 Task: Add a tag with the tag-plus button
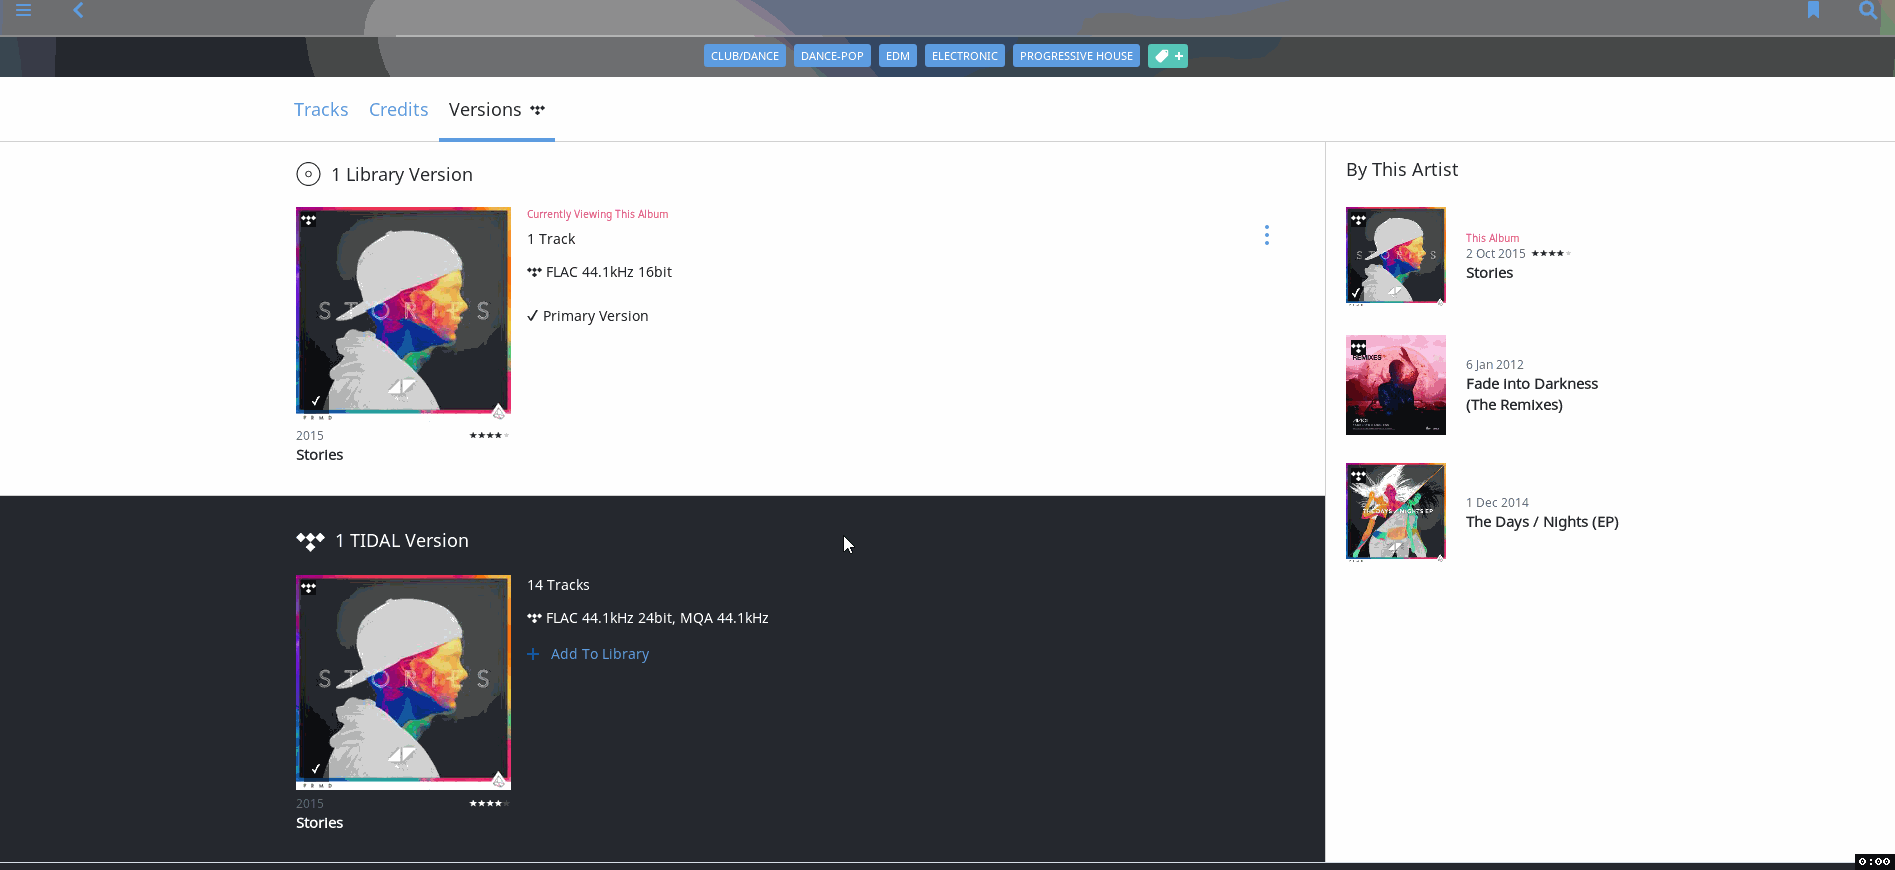pyautogui.click(x=1168, y=56)
